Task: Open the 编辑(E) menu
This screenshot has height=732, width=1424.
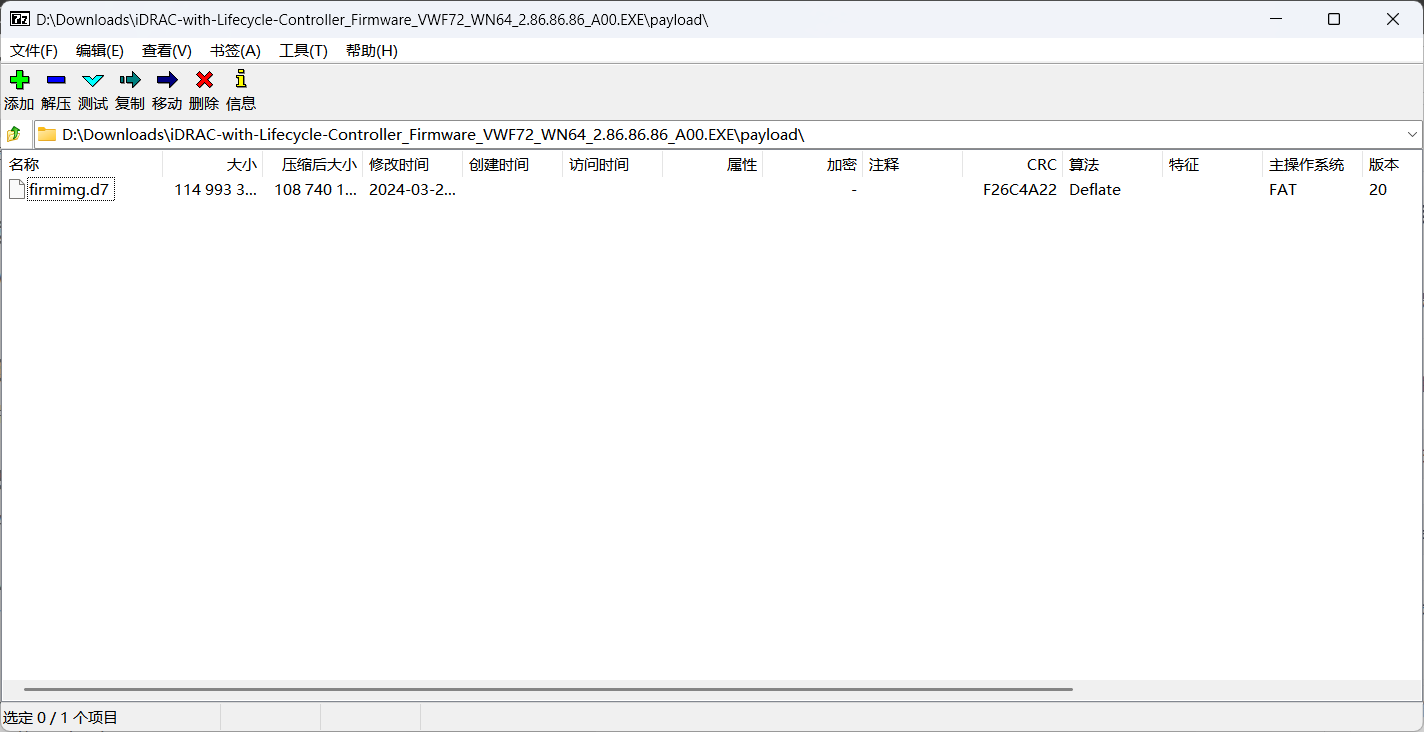Action: click(100, 51)
